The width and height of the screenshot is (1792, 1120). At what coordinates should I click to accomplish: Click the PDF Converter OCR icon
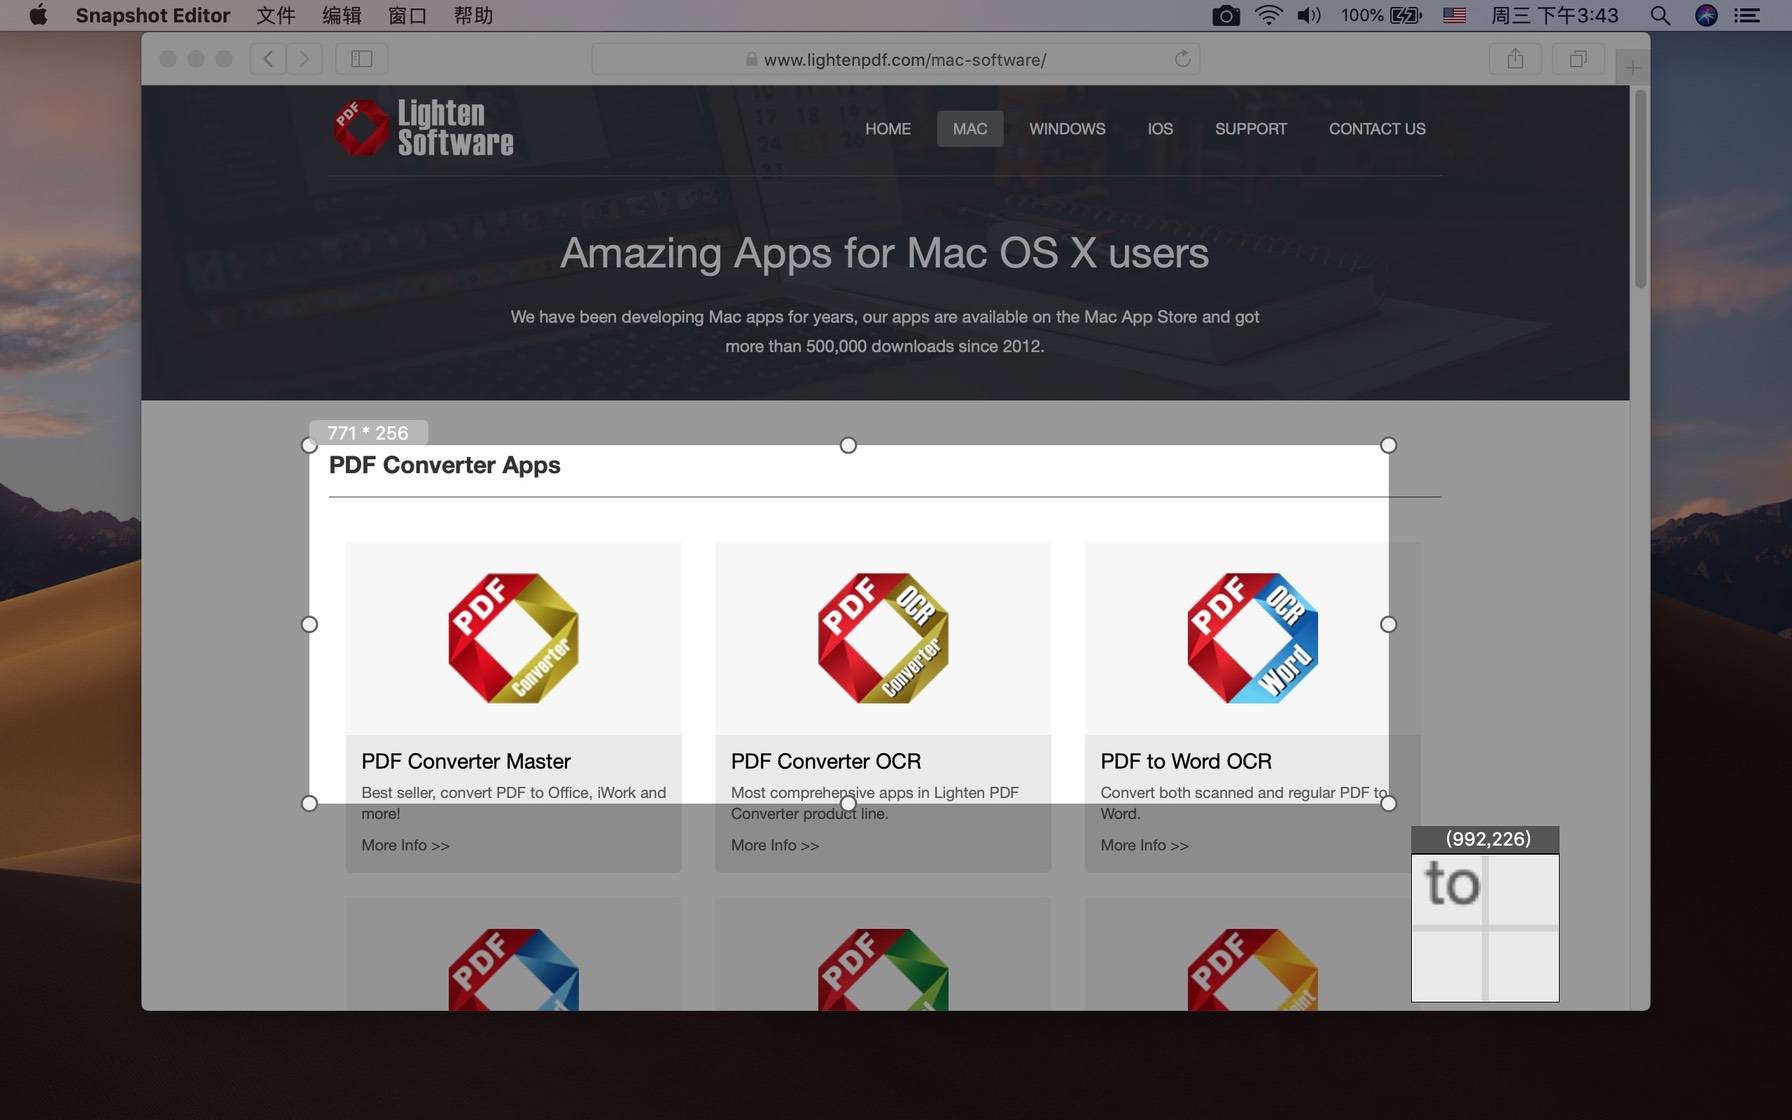click(x=883, y=638)
